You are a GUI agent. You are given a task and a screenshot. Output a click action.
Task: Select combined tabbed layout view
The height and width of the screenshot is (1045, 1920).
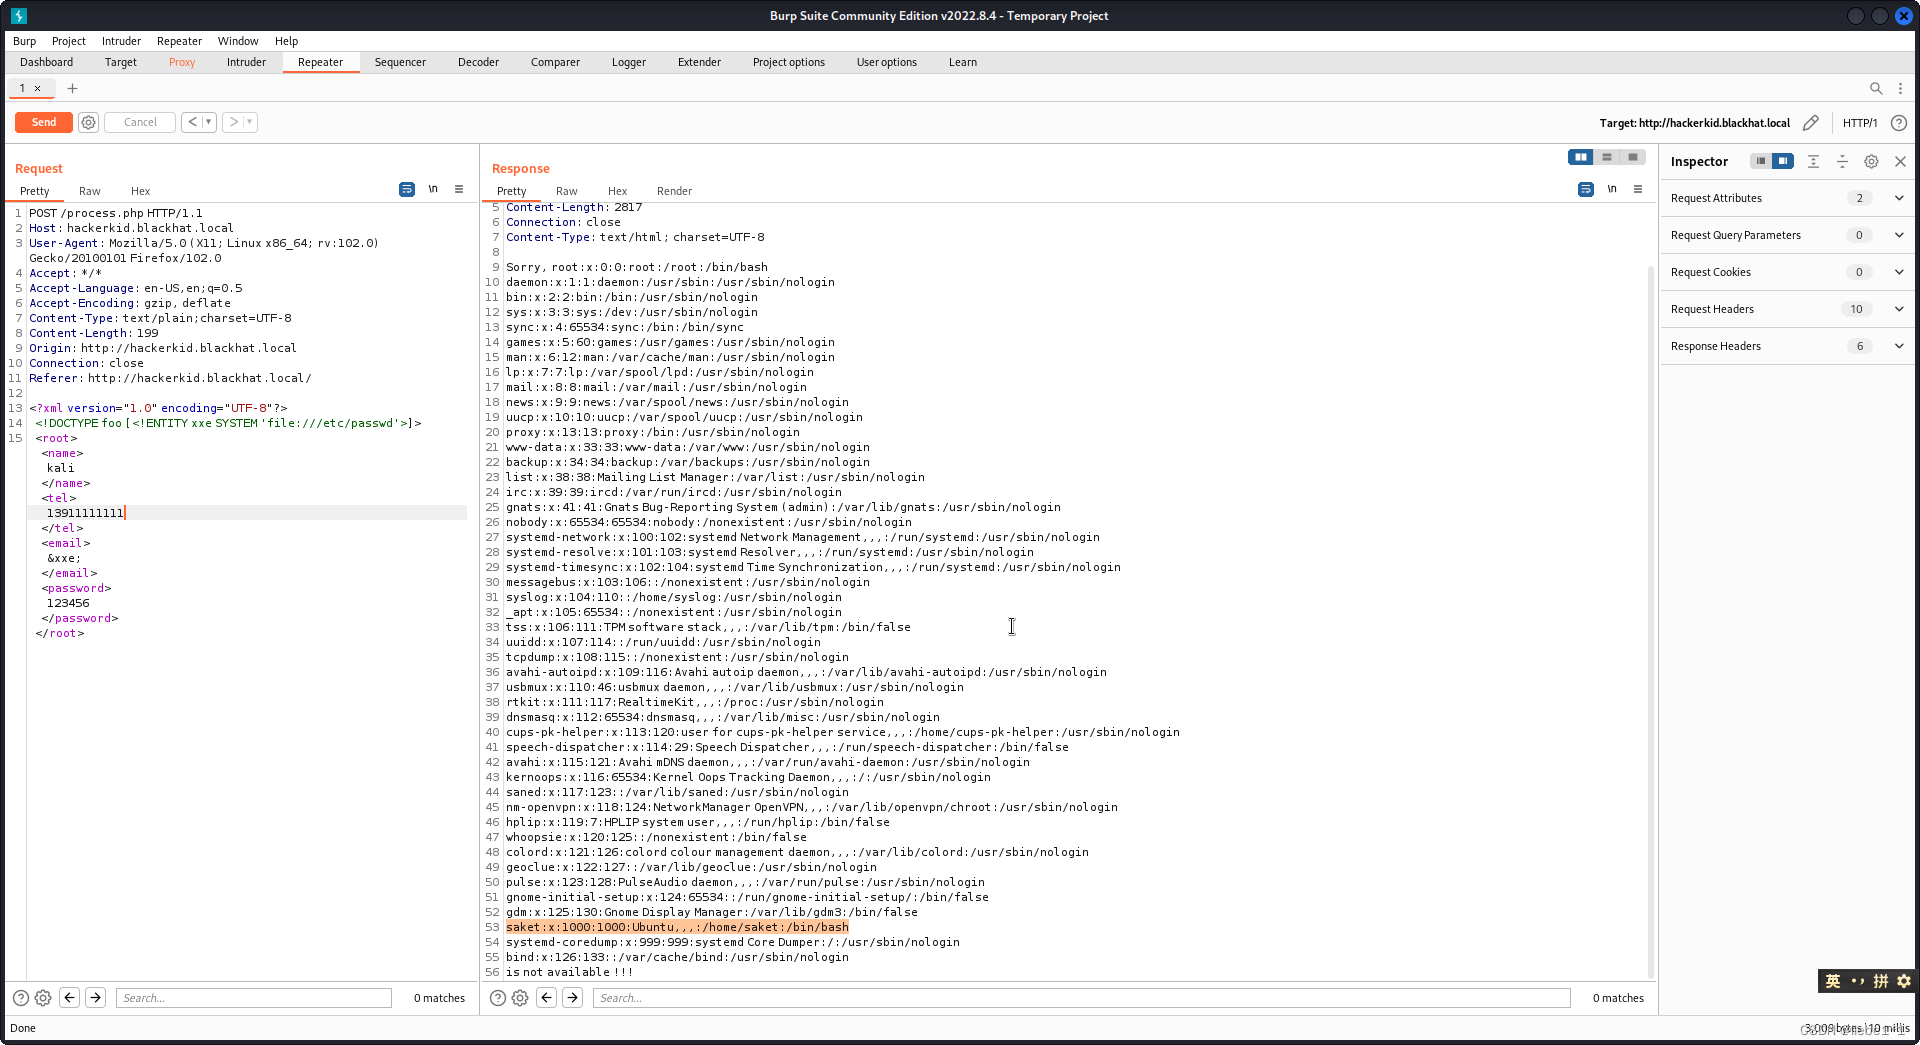coord(1633,157)
